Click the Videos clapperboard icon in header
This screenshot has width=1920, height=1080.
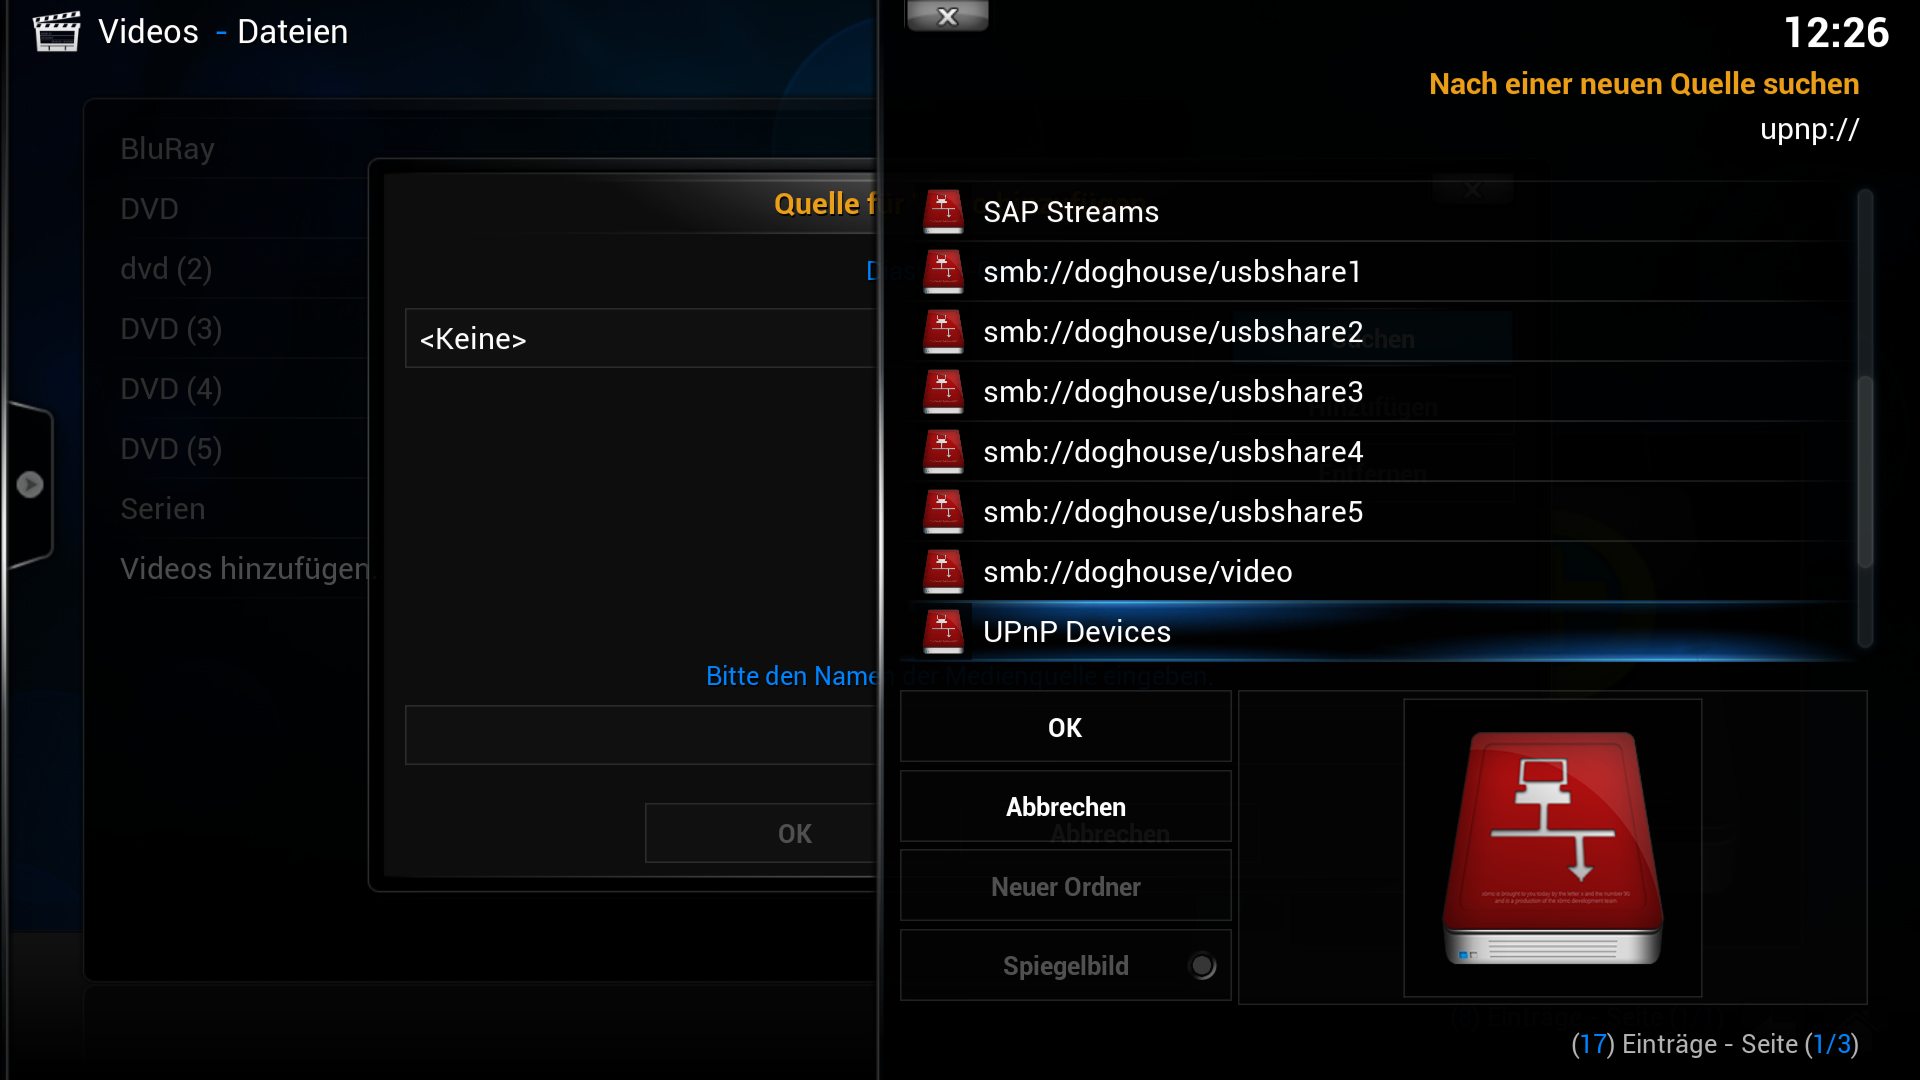coord(56,31)
